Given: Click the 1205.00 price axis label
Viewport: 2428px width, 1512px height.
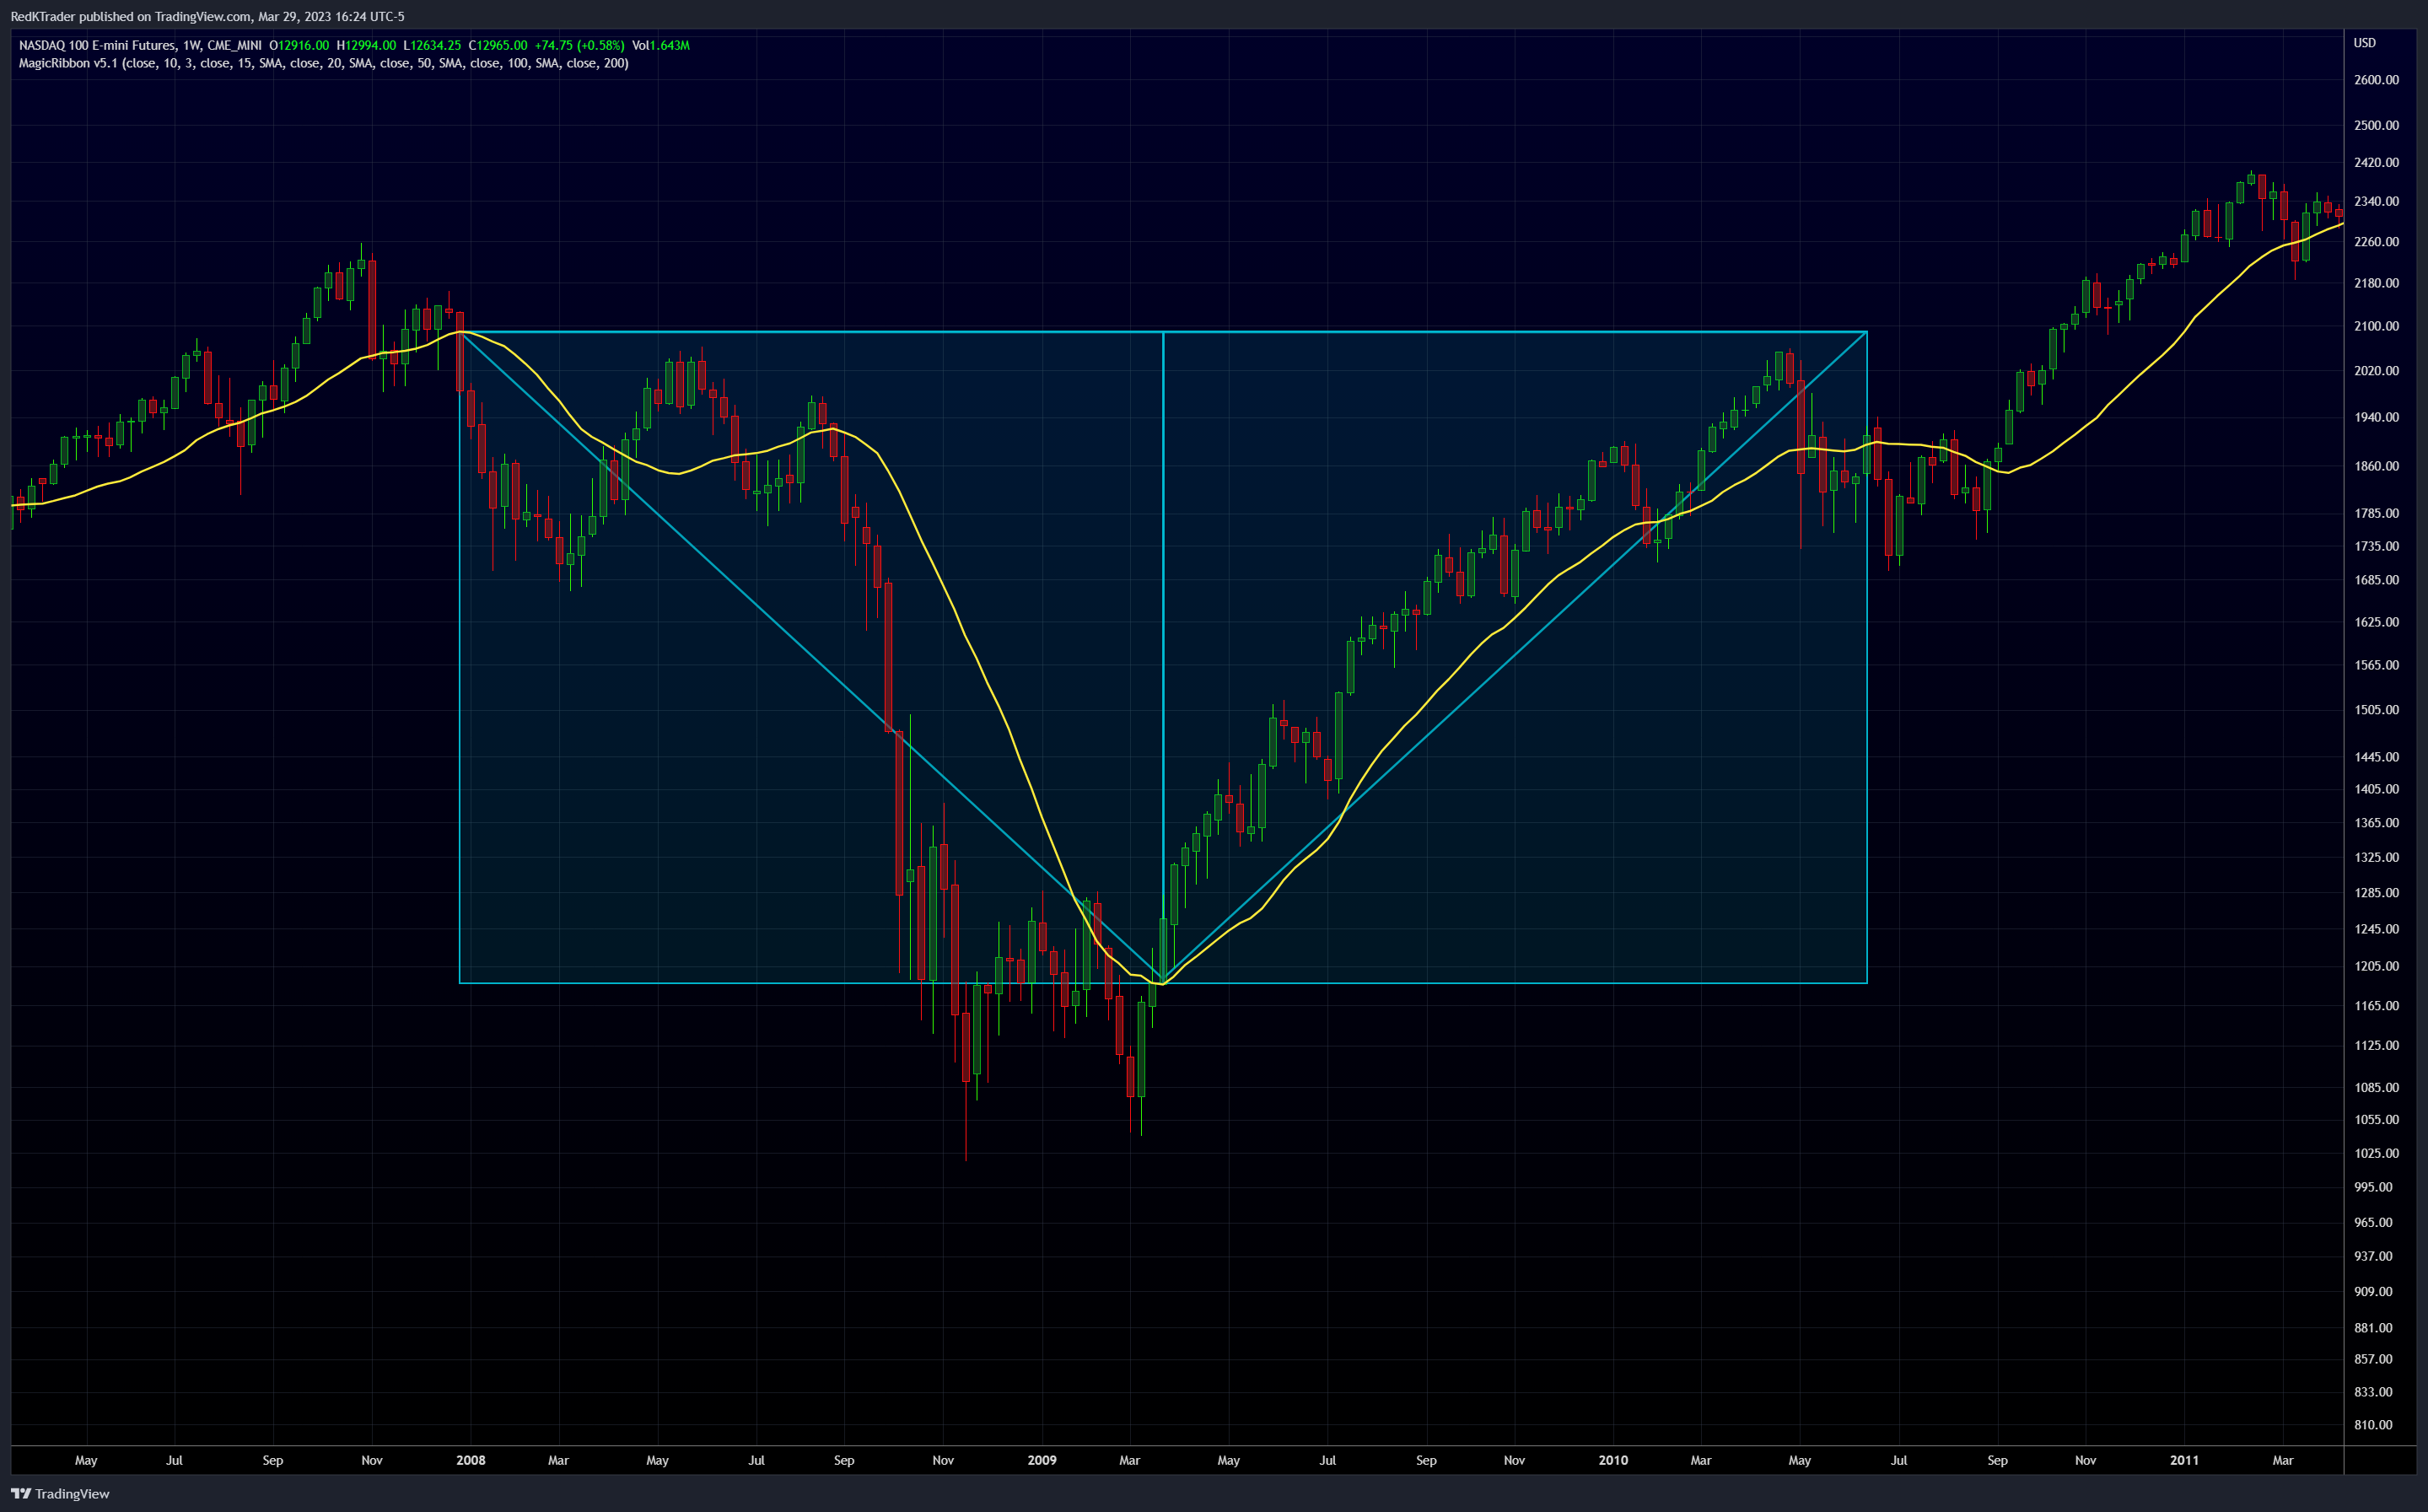Looking at the screenshot, I should coord(2376,966).
